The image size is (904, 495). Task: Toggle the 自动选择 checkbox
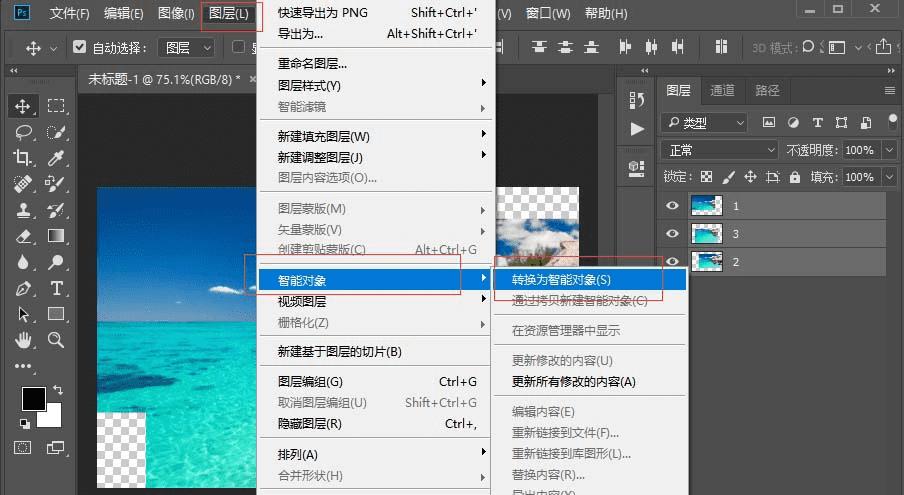80,47
